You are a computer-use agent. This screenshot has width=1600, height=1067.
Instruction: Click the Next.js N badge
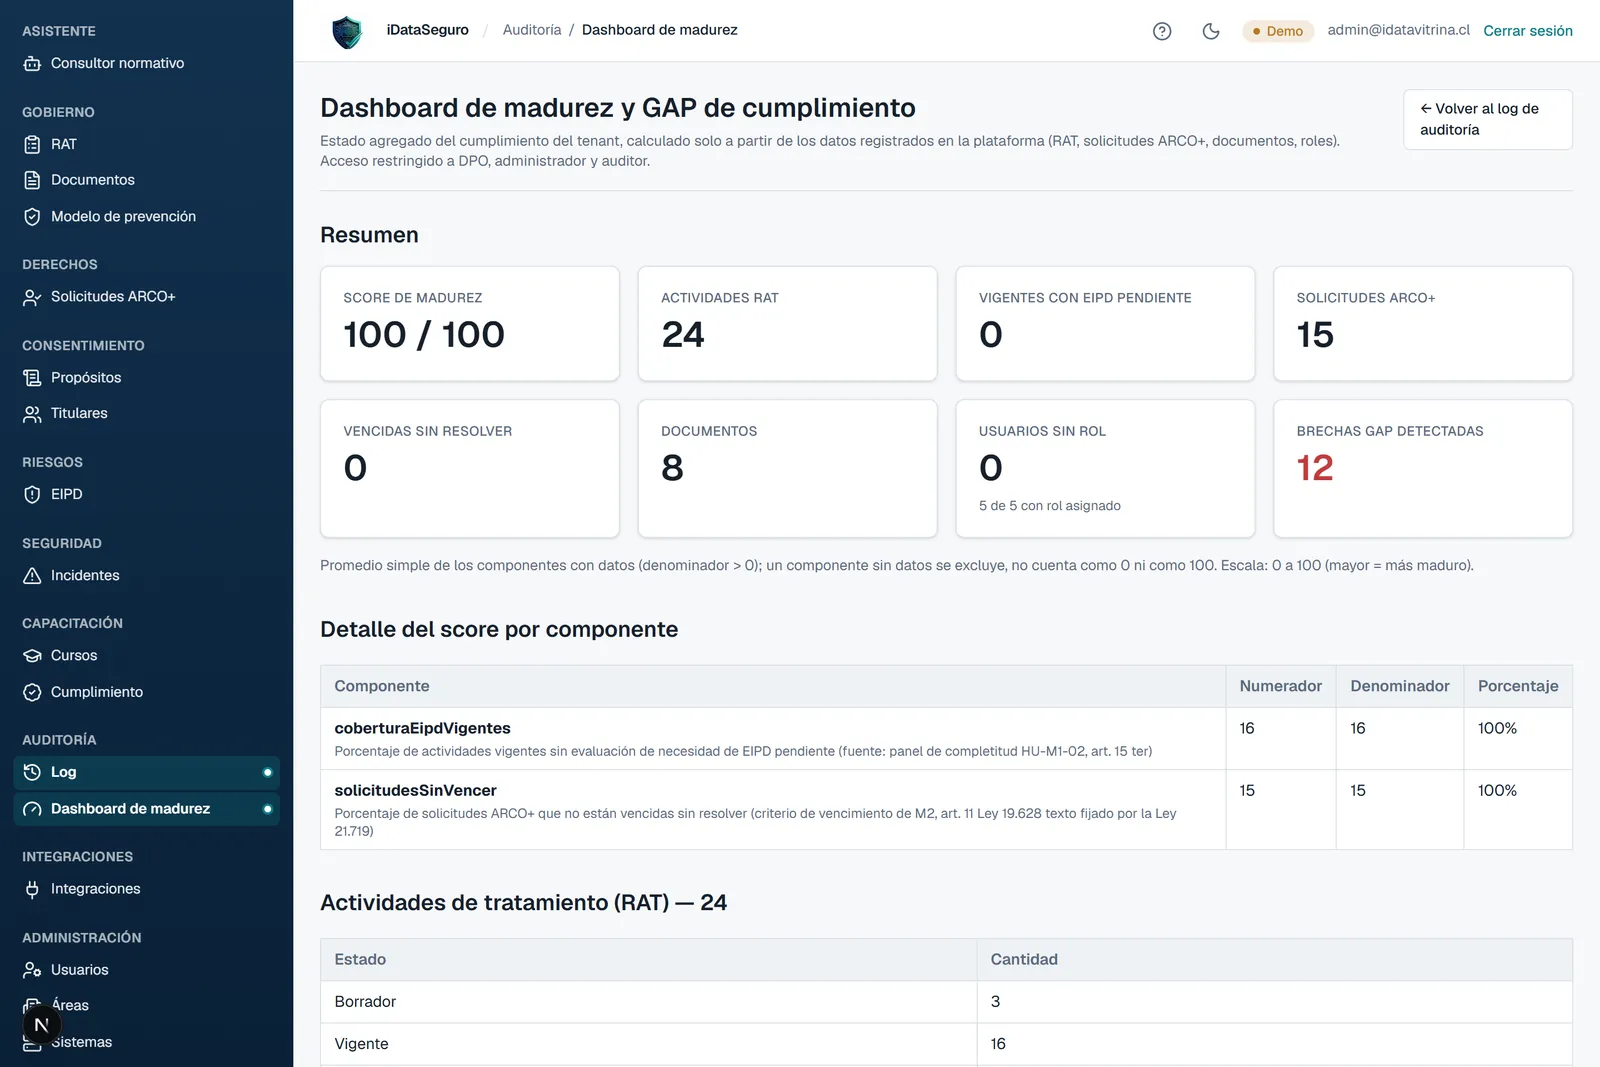pyautogui.click(x=41, y=1025)
